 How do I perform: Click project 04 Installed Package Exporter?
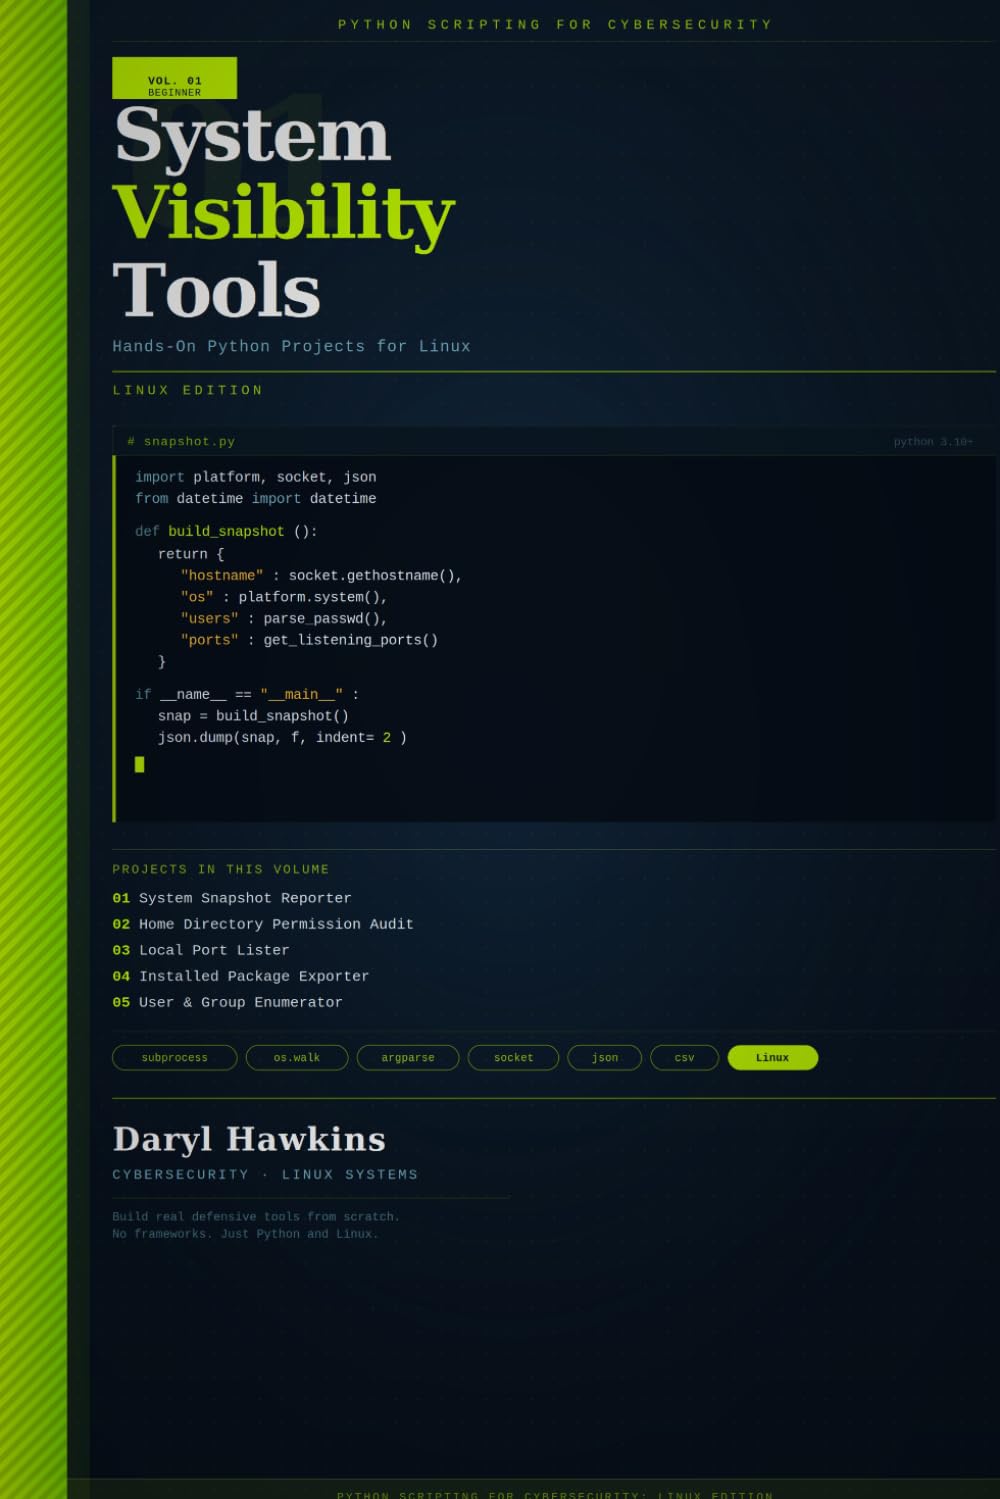(241, 976)
